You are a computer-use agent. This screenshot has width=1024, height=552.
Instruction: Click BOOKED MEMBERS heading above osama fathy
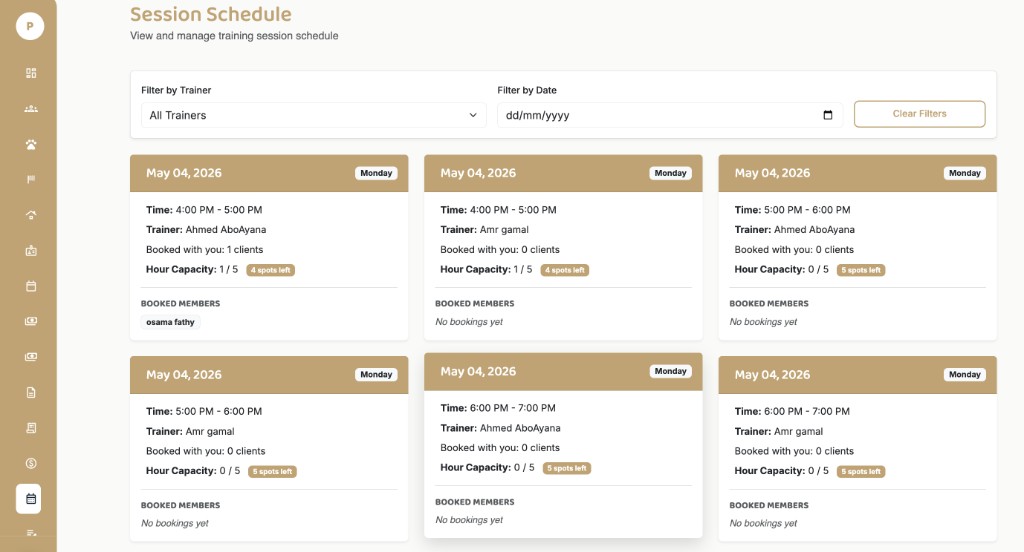(180, 304)
